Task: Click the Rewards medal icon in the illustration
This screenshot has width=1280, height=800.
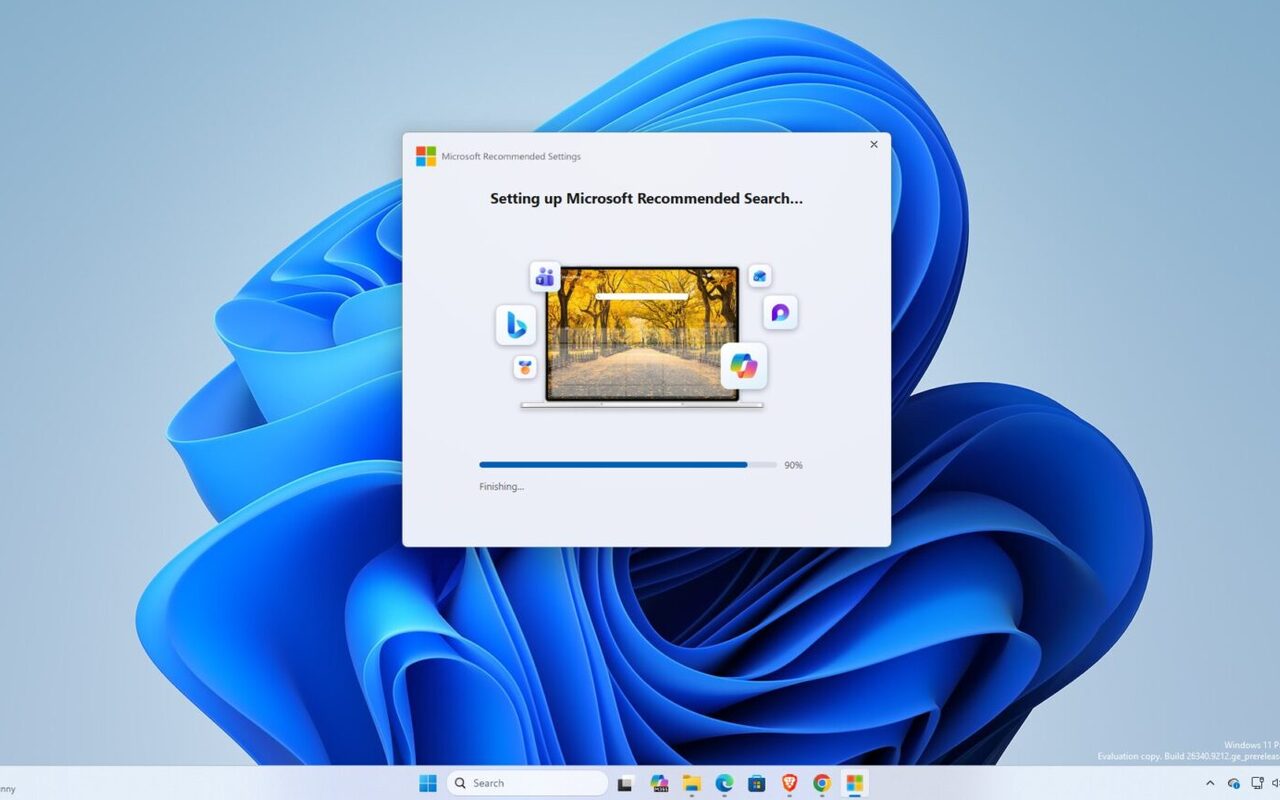Action: [525, 367]
